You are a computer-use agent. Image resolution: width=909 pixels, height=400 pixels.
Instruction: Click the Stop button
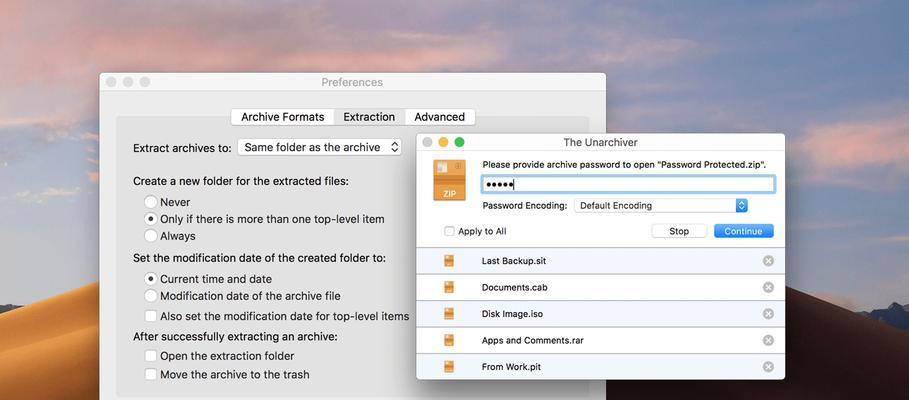[x=679, y=231]
